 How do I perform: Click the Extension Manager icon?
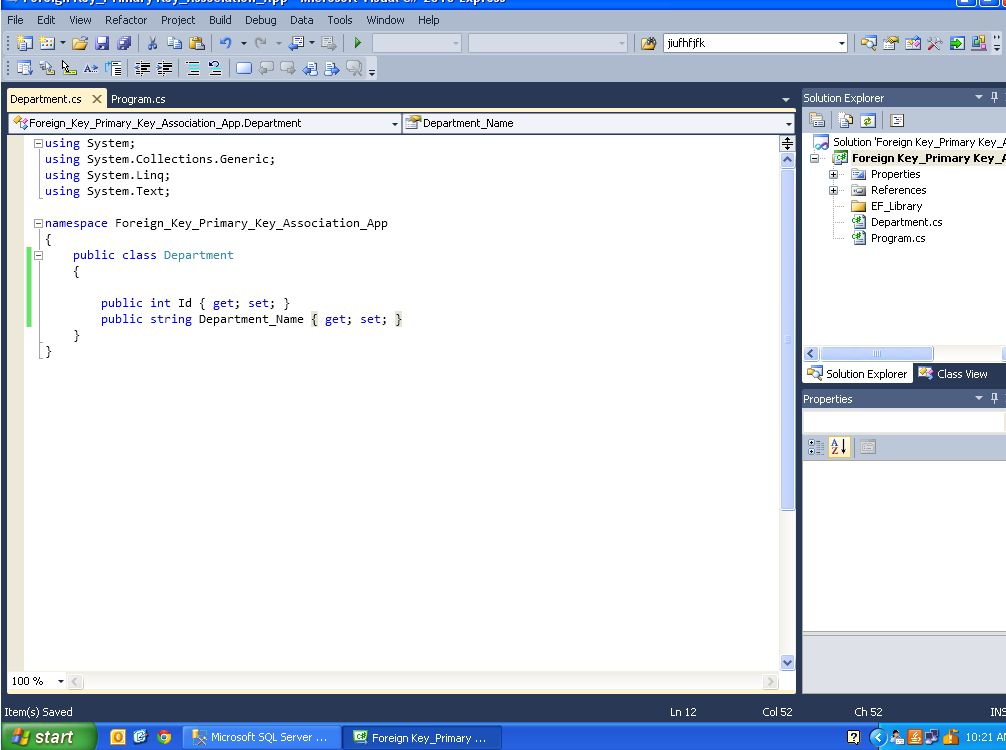coord(978,43)
